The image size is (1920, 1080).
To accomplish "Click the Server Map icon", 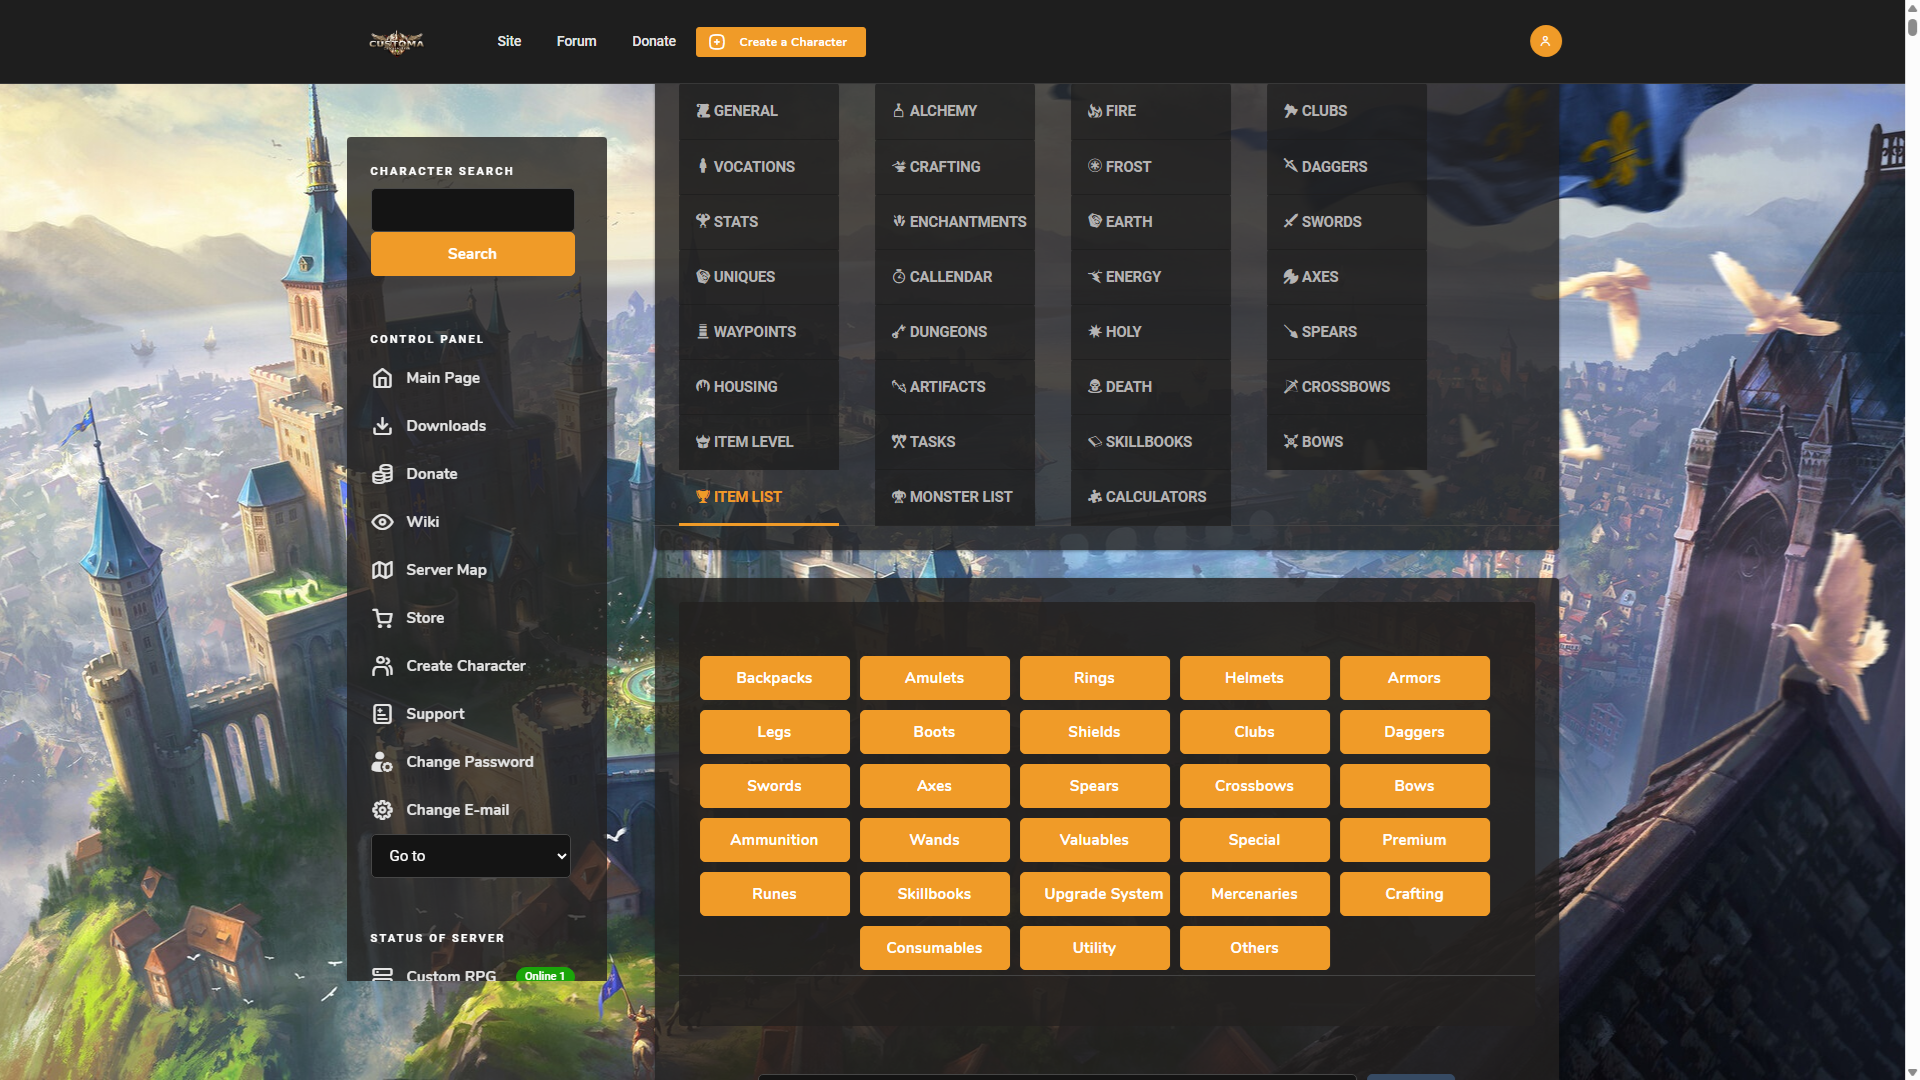I will [x=382, y=570].
